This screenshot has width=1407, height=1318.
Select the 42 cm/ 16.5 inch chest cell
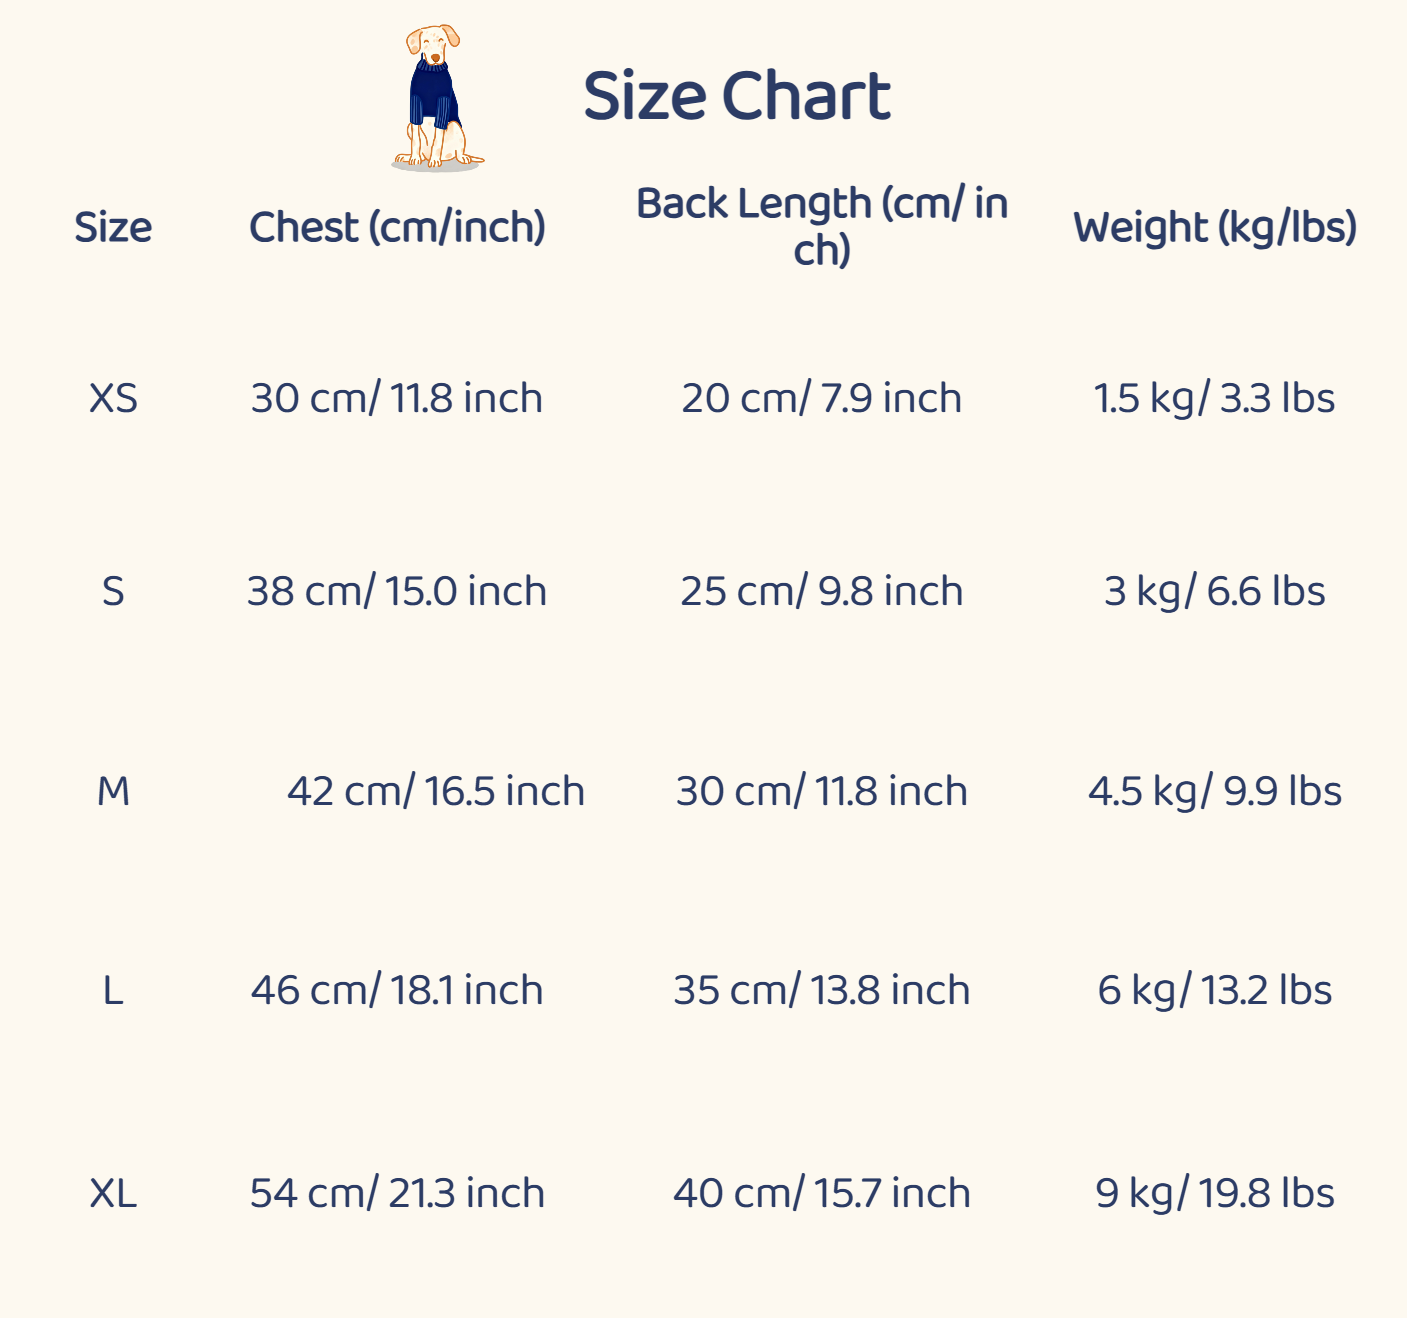(x=435, y=791)
